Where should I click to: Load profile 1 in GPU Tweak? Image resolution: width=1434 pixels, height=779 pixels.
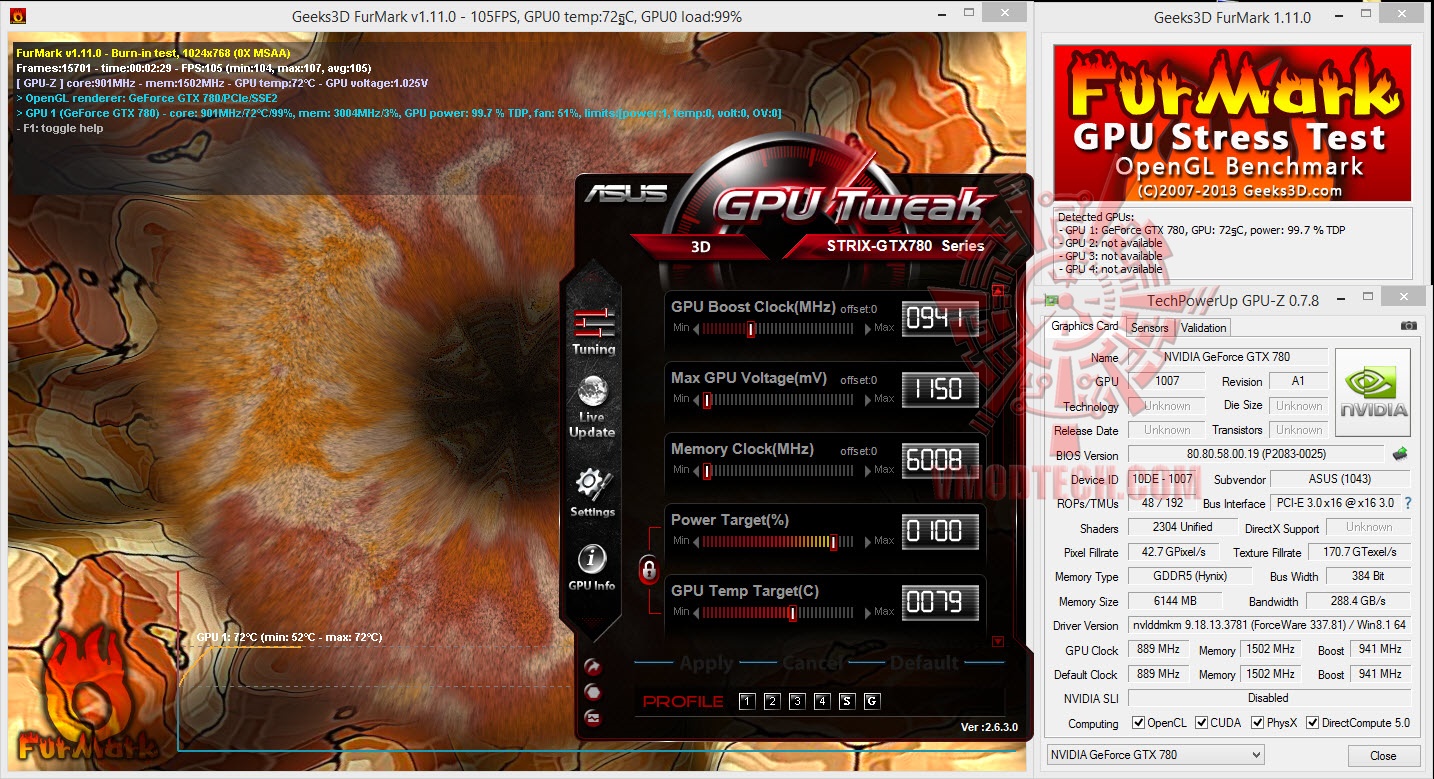pos(747,702)
